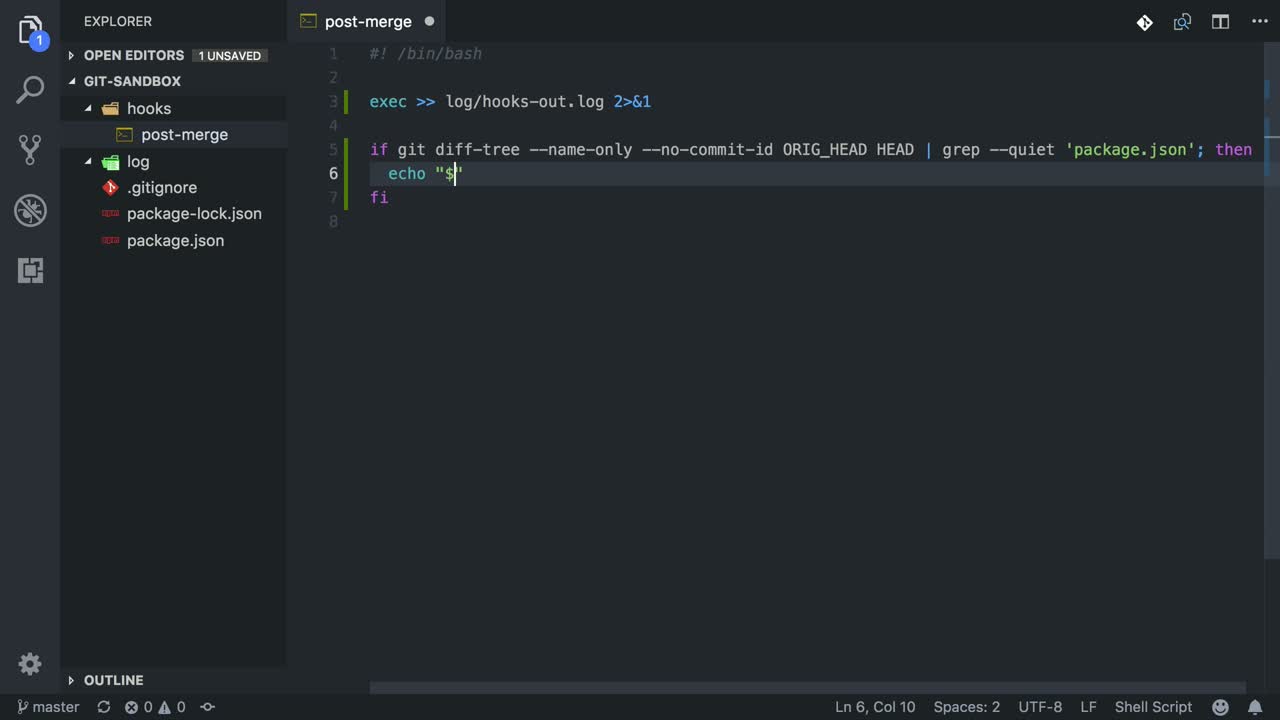Click the .gitignore git file icon
This screenshot has height=720, width=1280.
(110, 187)
